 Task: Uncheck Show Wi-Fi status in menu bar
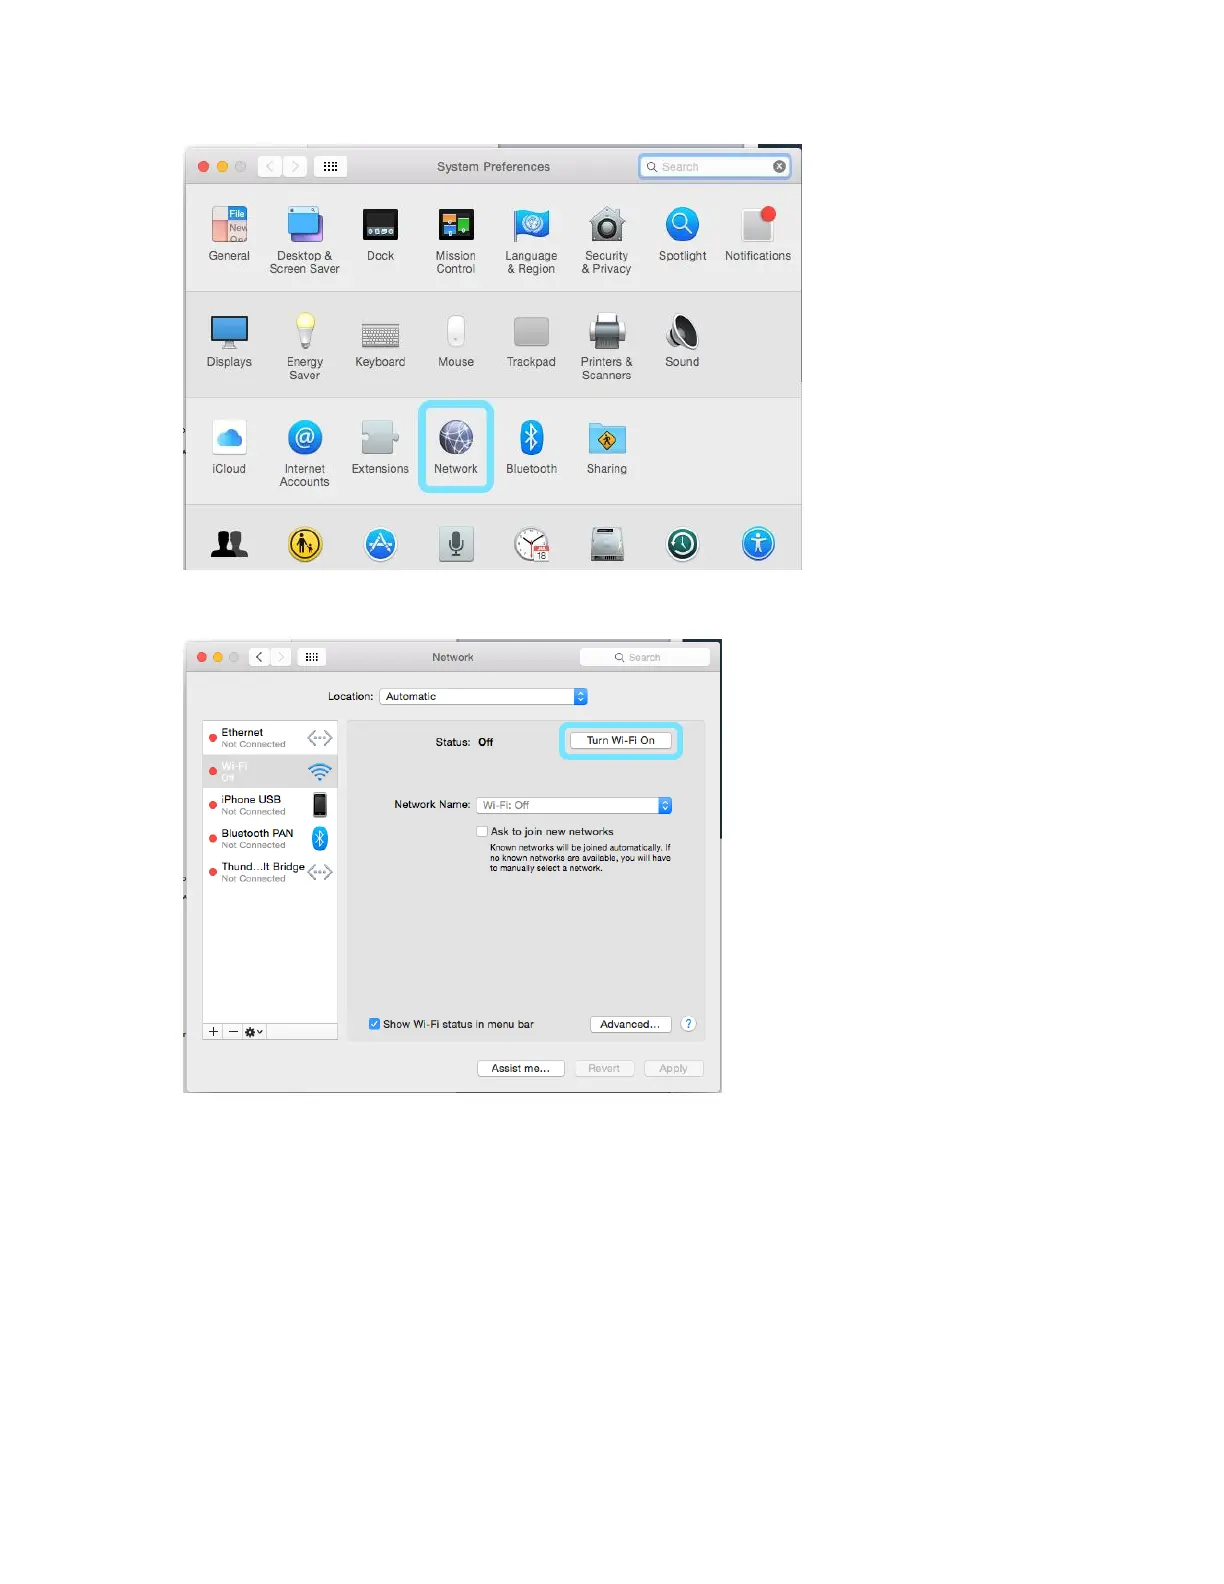pyautogui.click(x=374, y=1024)
